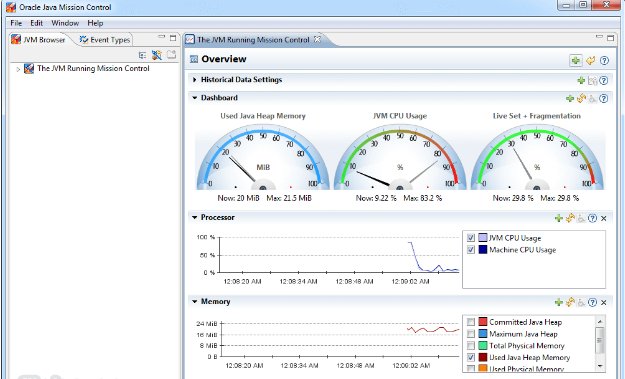This screenshot has height=379, width=625.
Task: Click the JVM CPU Usage color swatch
Action: (483, 238)
